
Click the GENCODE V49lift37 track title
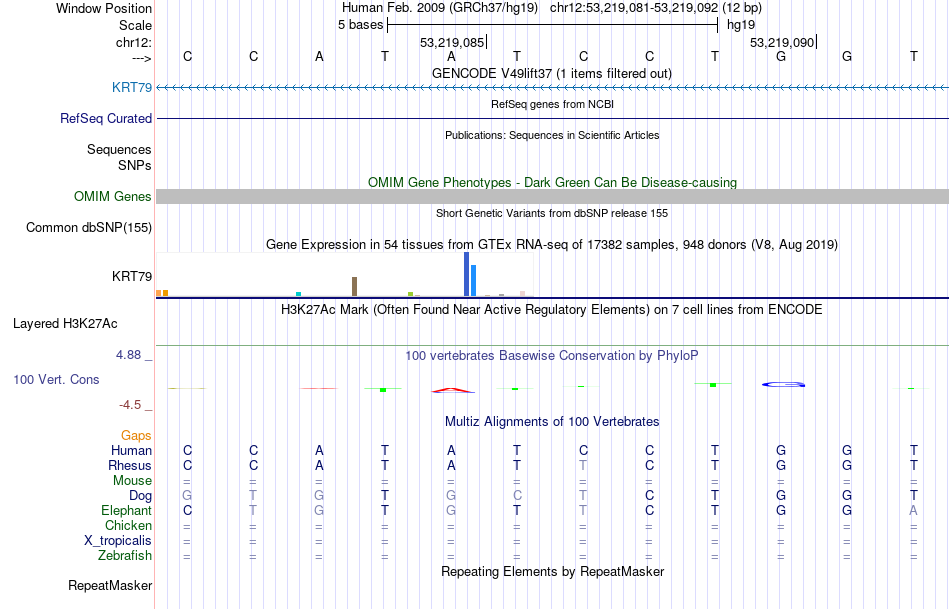pos(551,73)
